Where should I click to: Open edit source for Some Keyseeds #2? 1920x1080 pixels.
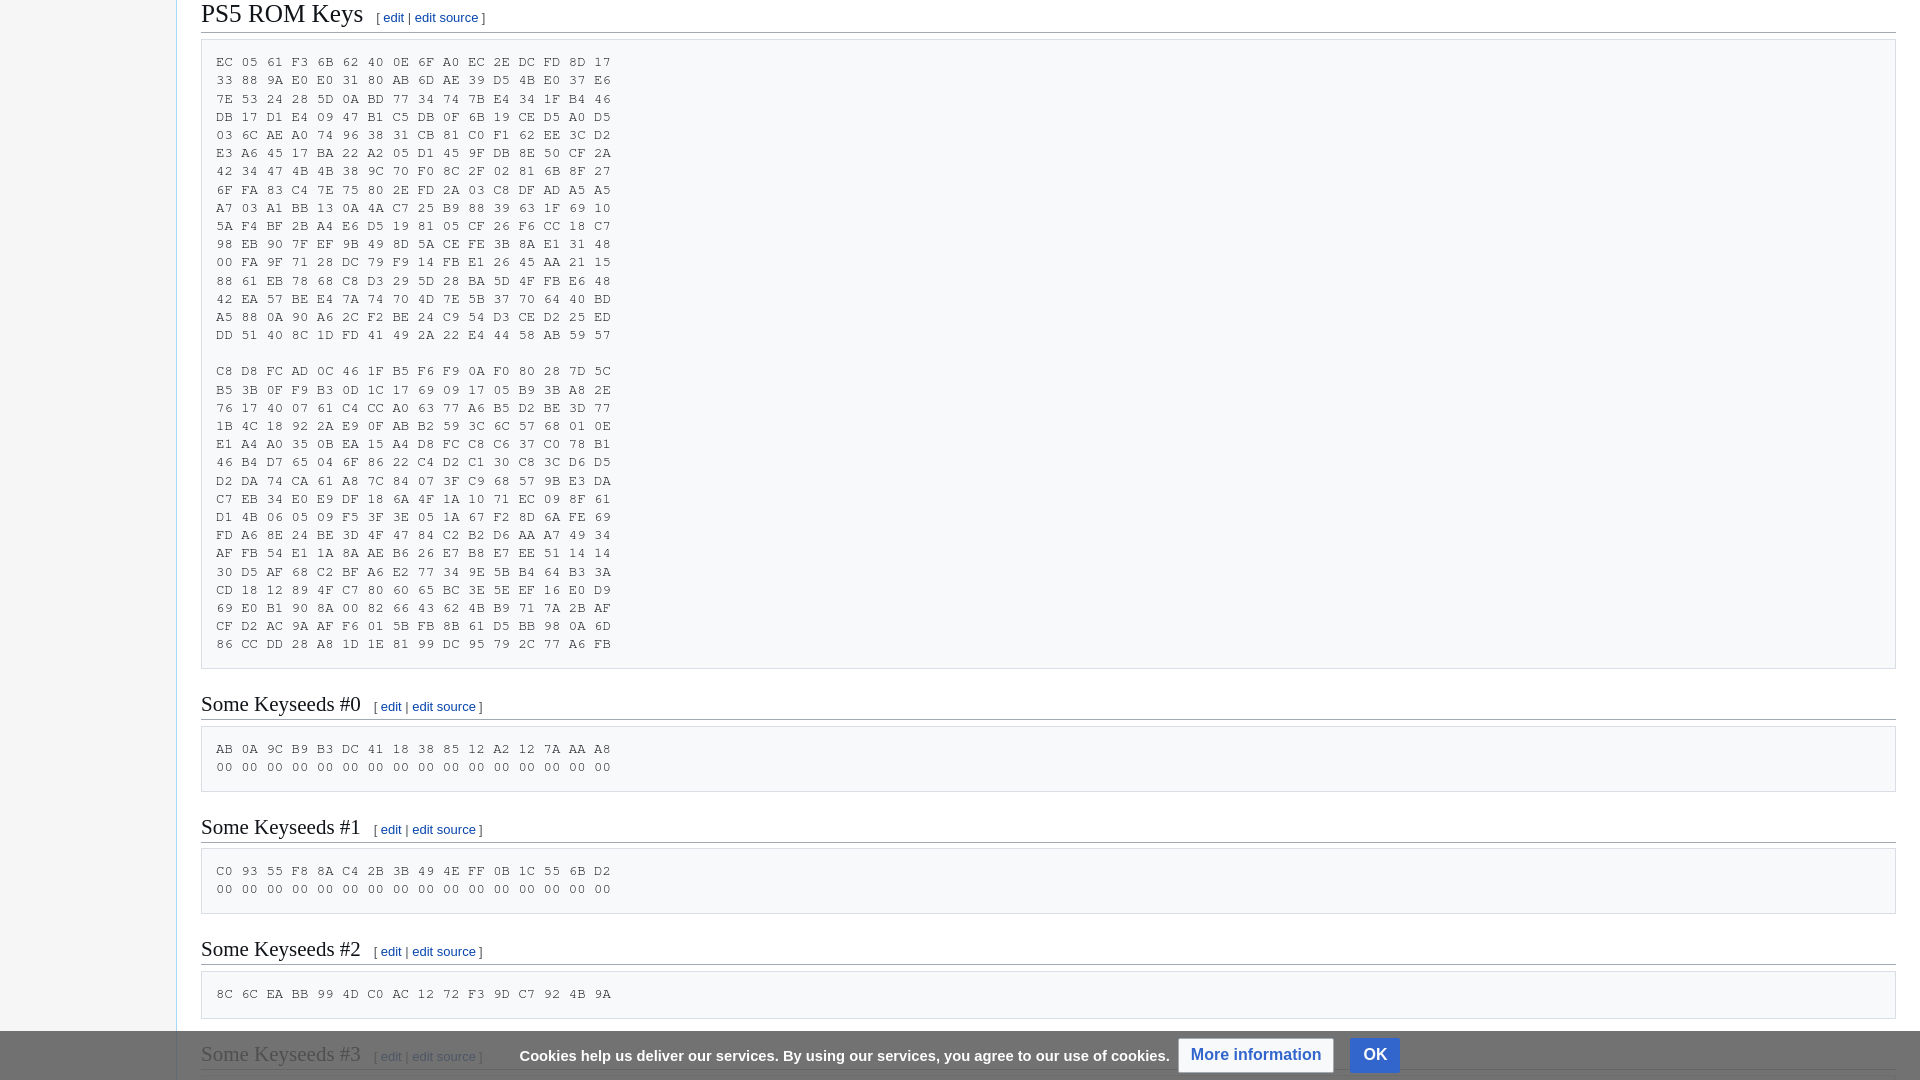tap(444, 952)
